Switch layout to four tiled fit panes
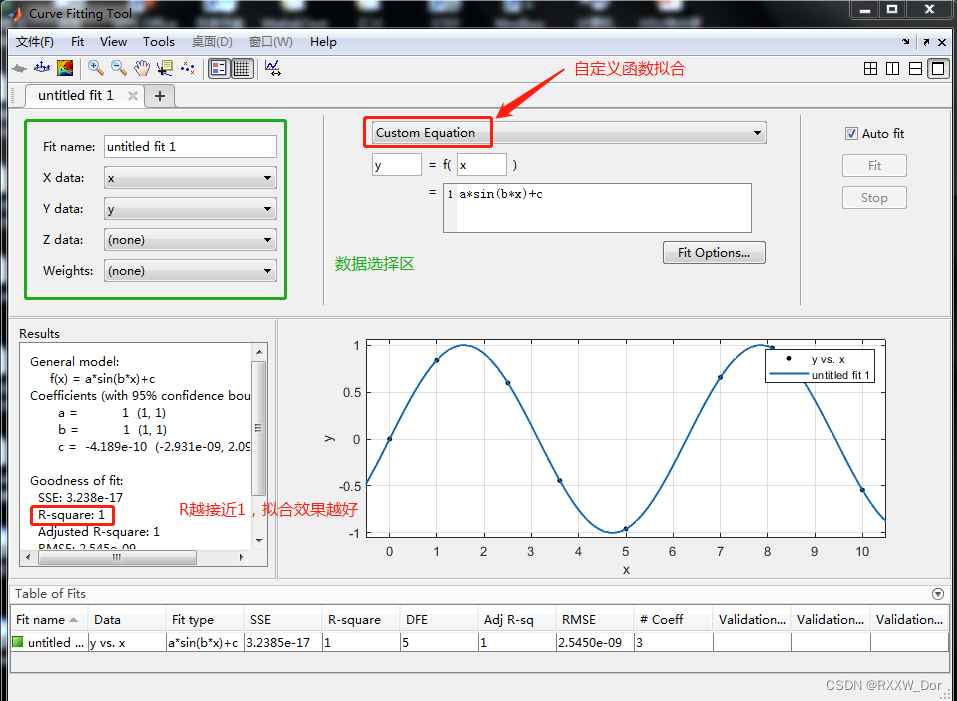 tap(870, 68)
